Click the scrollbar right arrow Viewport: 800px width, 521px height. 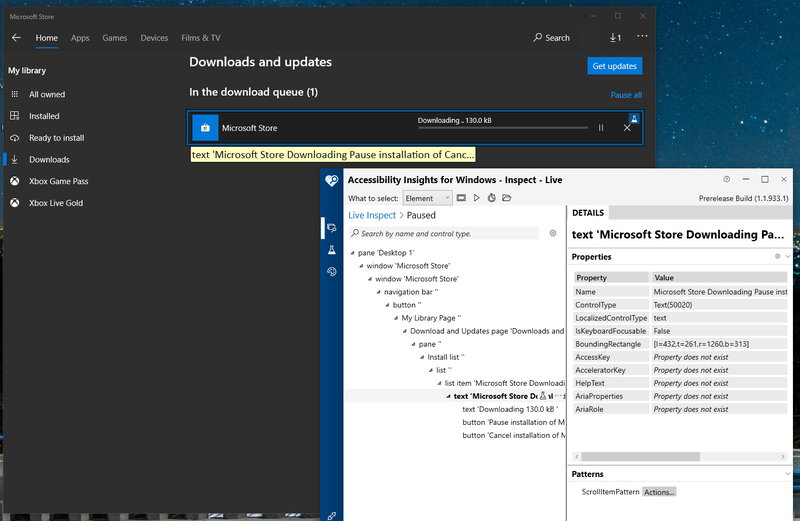tap(783, 457)
